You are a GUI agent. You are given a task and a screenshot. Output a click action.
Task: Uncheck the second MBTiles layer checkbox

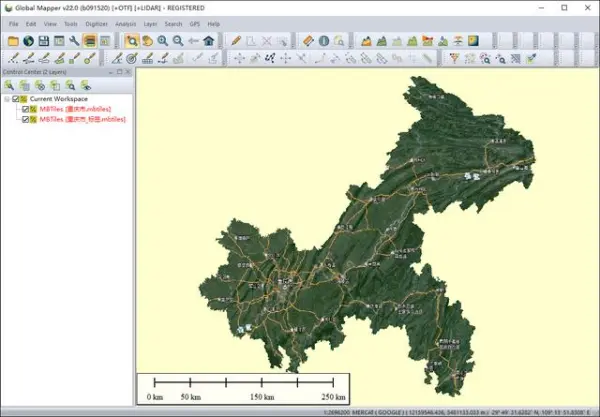[x=26, y=119]
